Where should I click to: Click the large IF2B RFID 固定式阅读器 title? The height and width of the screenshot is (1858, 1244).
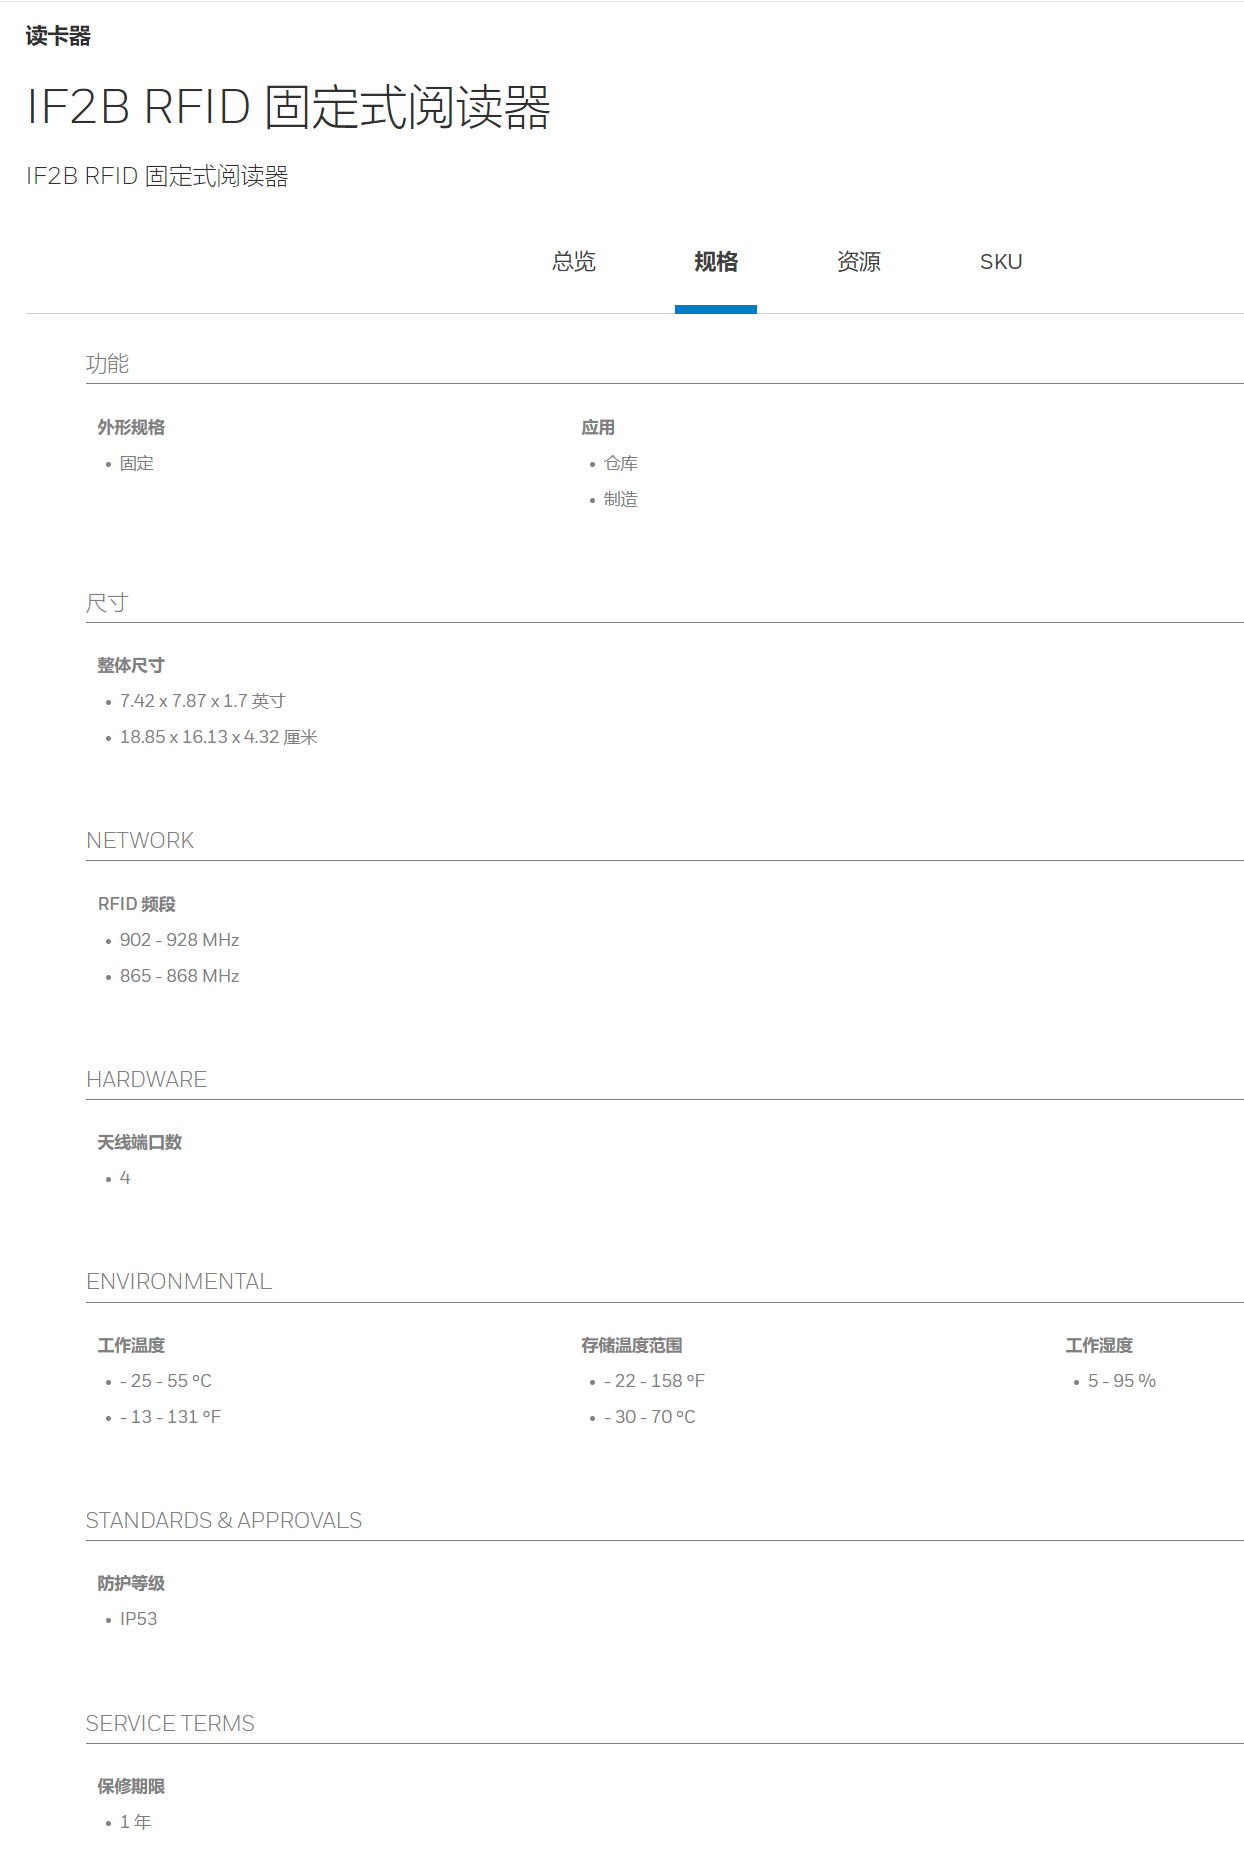(x=288, y=107)
